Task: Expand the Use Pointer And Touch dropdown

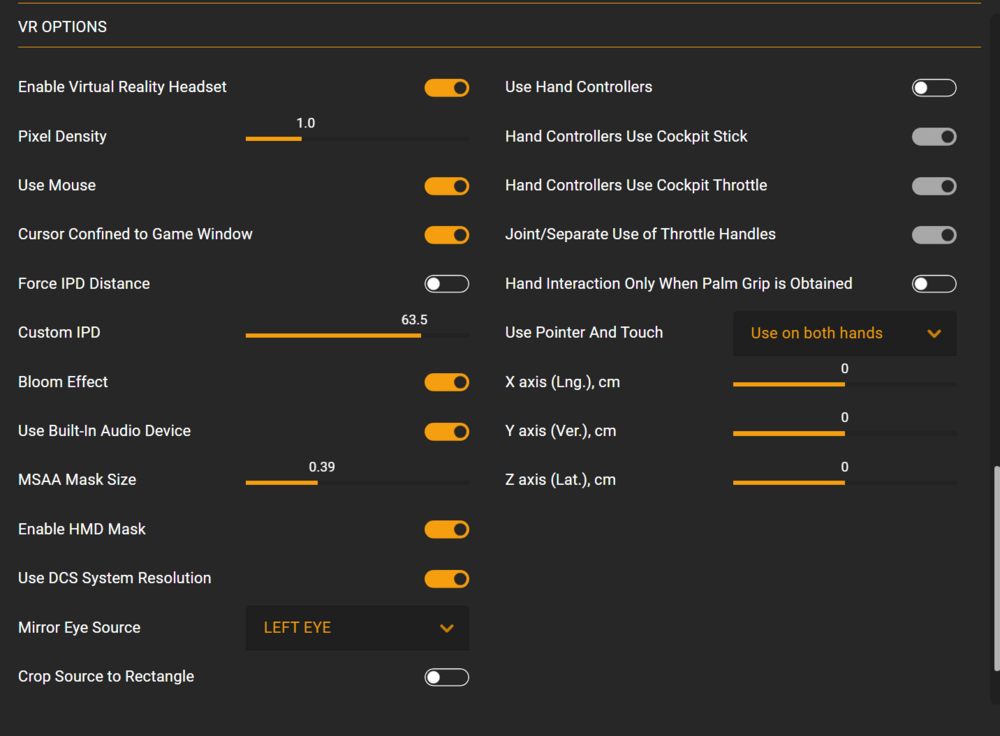Action: (845, 333)
